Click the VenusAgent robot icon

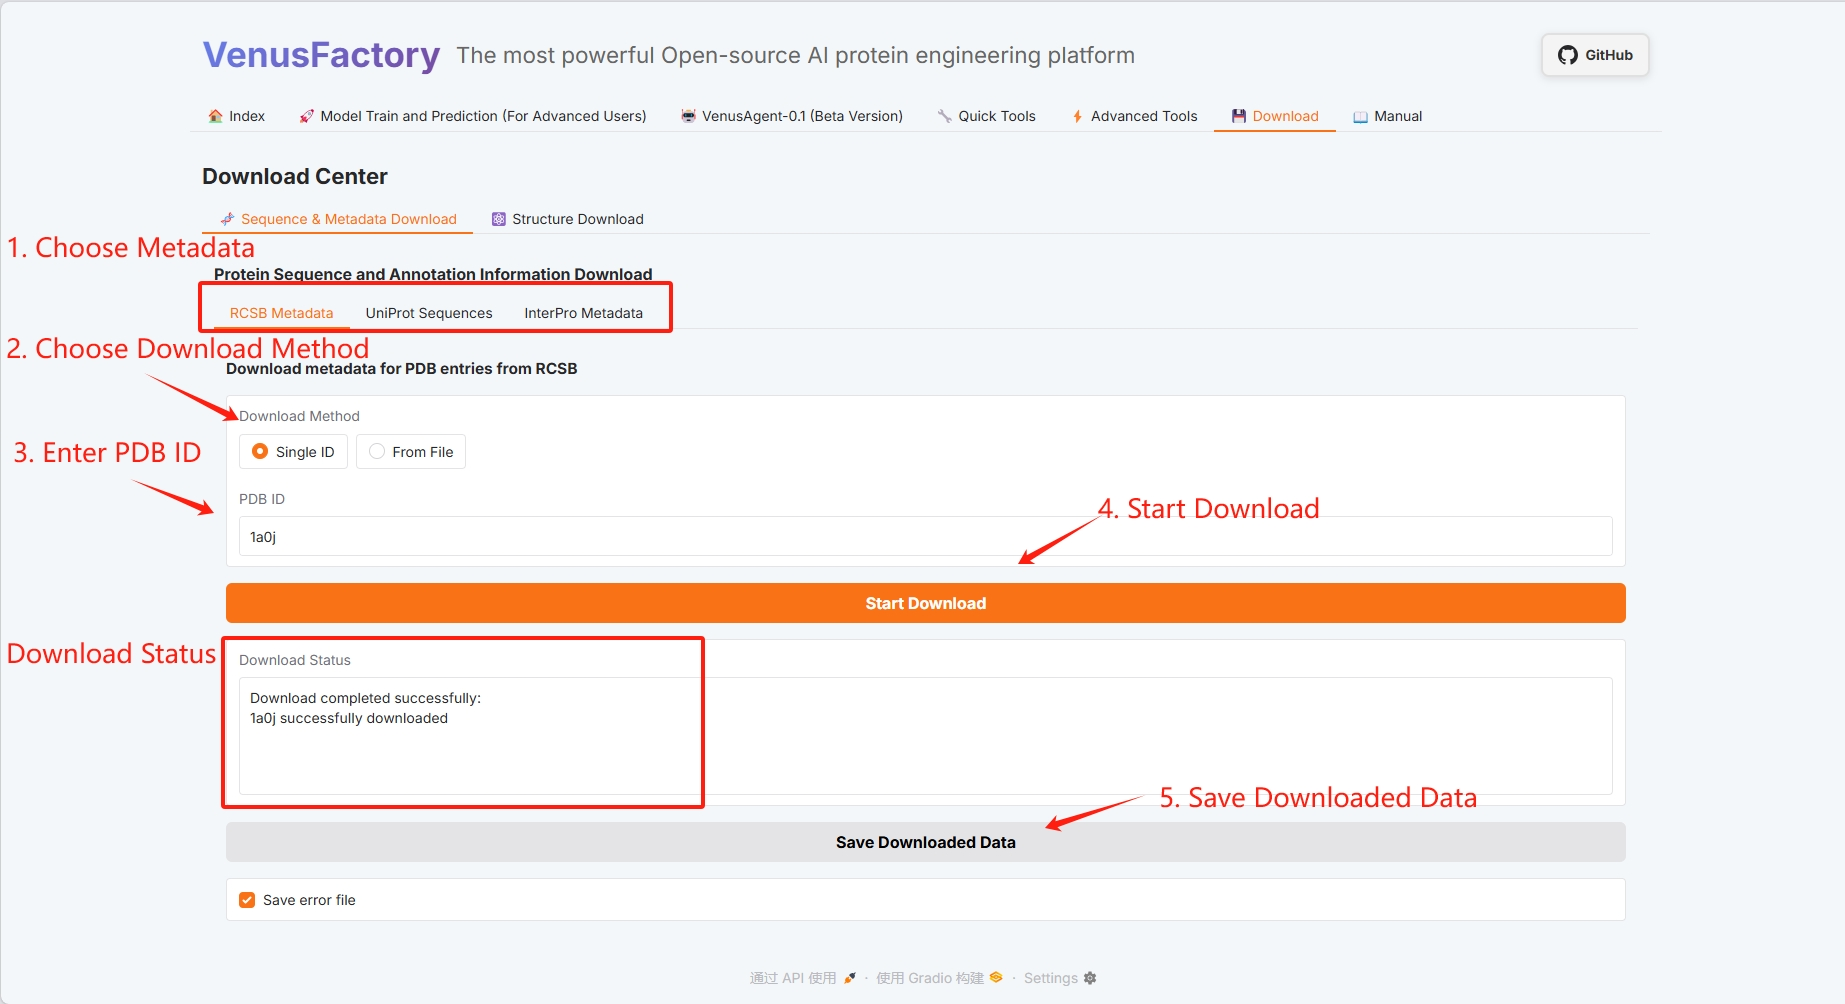point(688,116)
